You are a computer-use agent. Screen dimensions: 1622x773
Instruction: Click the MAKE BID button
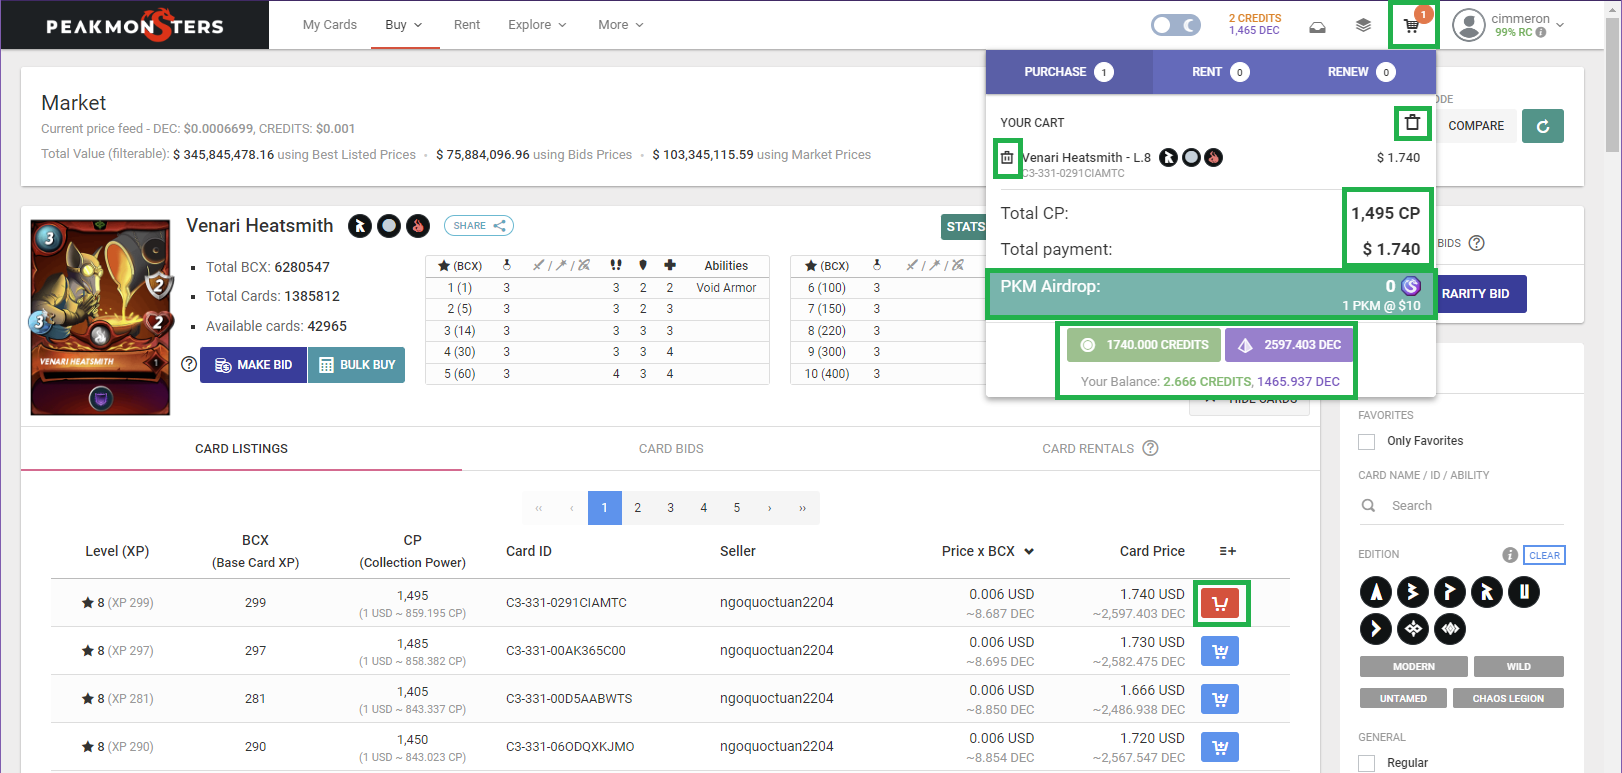pyautogui.click(x=254, y=365)
